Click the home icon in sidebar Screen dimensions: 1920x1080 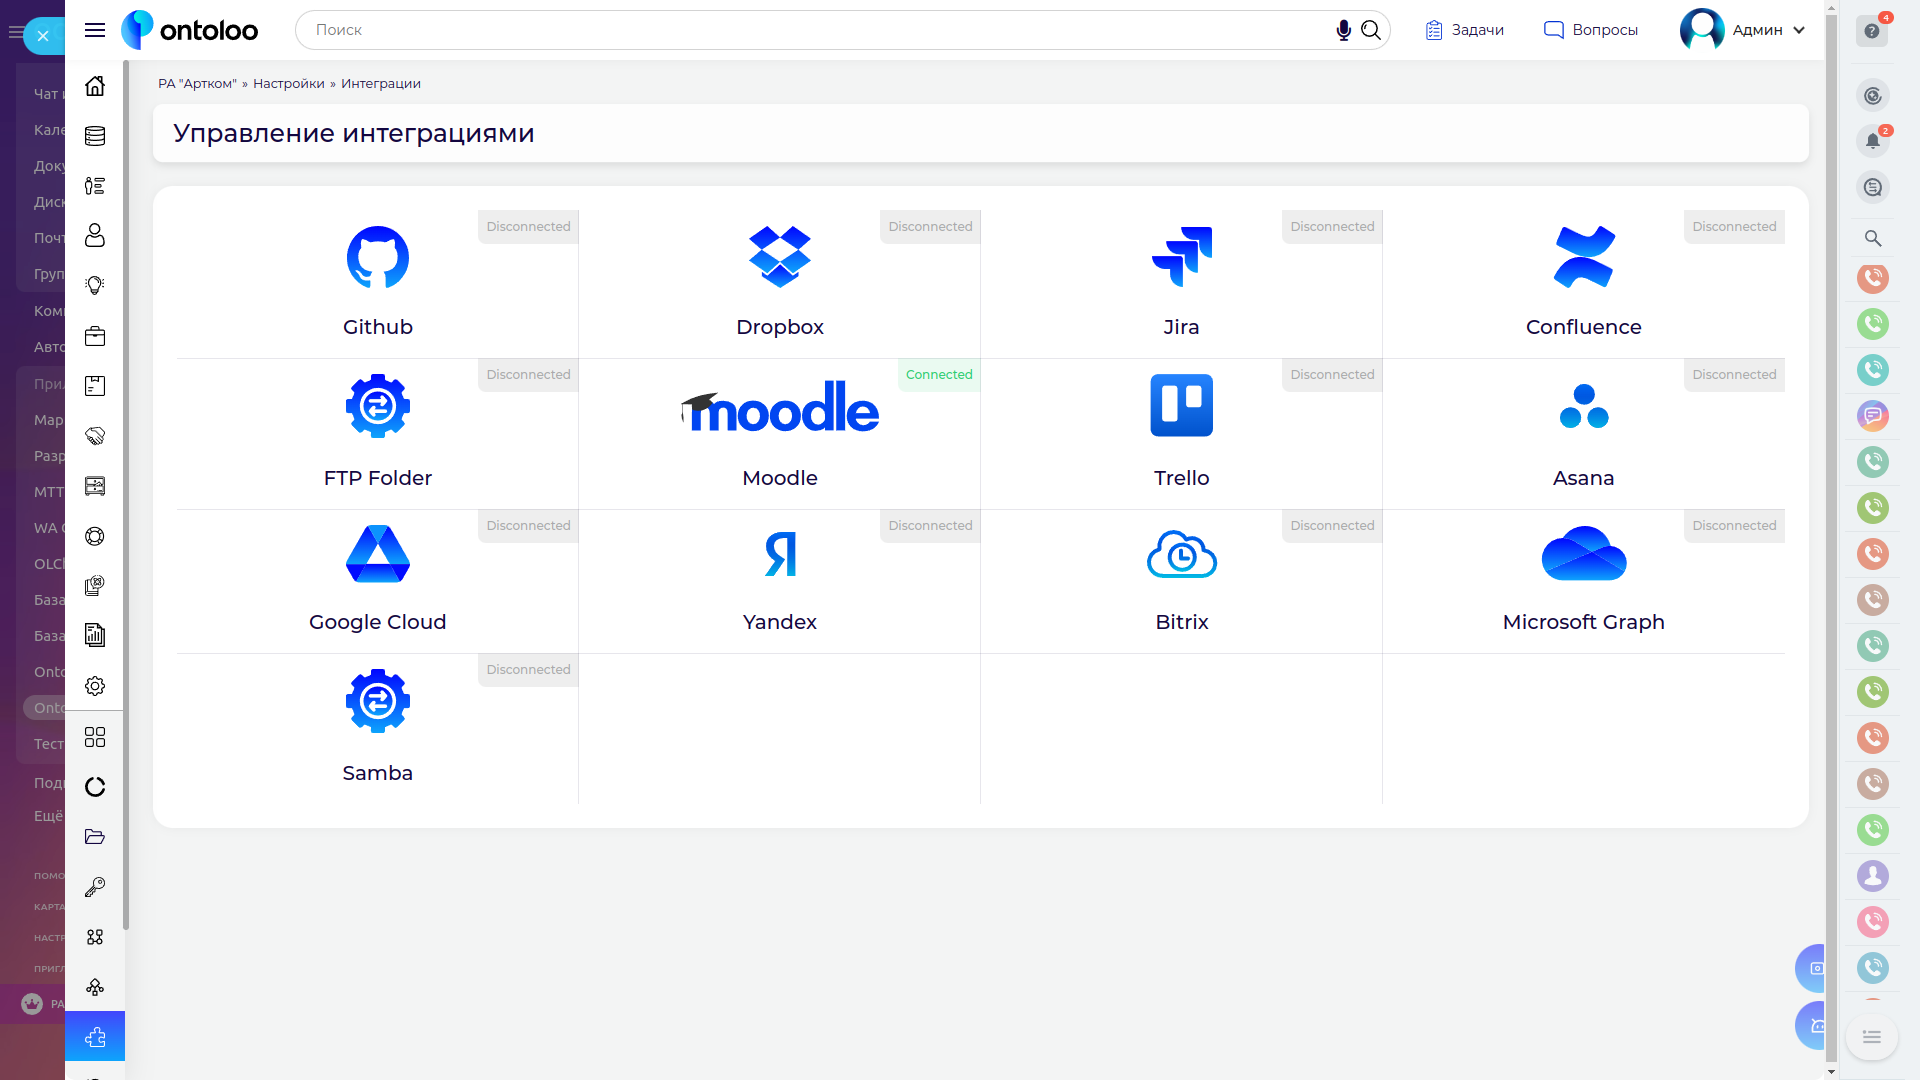95,86
